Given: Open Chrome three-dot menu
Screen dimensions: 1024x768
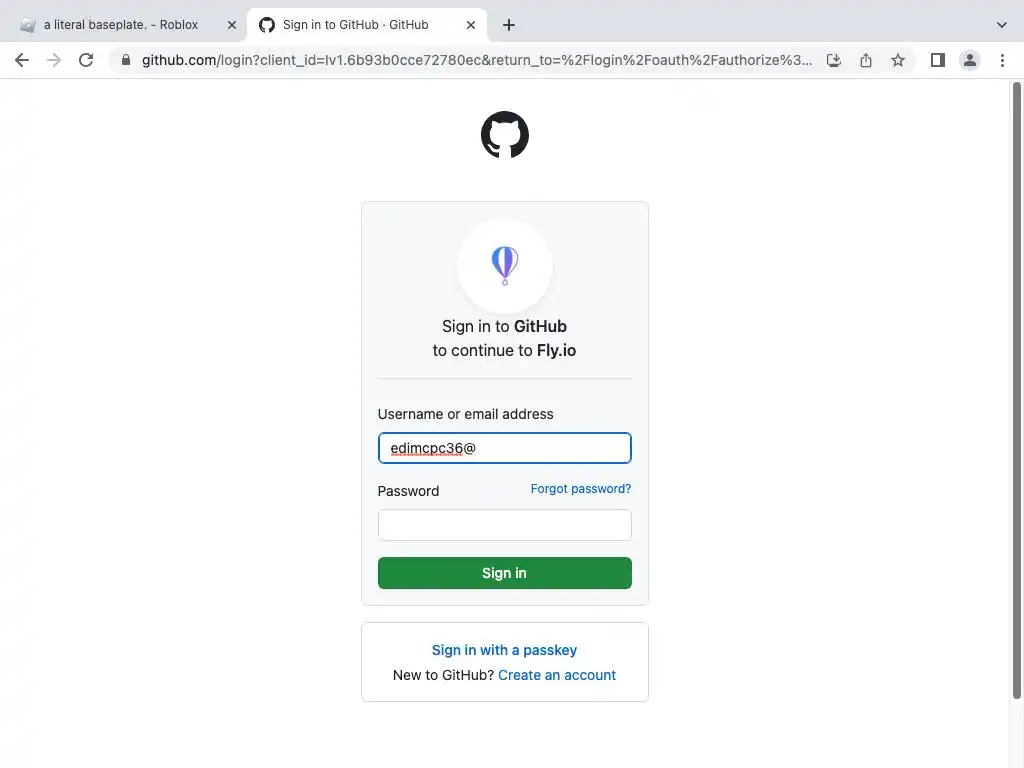Looking at the screenshot, I should coord(1002,60).
